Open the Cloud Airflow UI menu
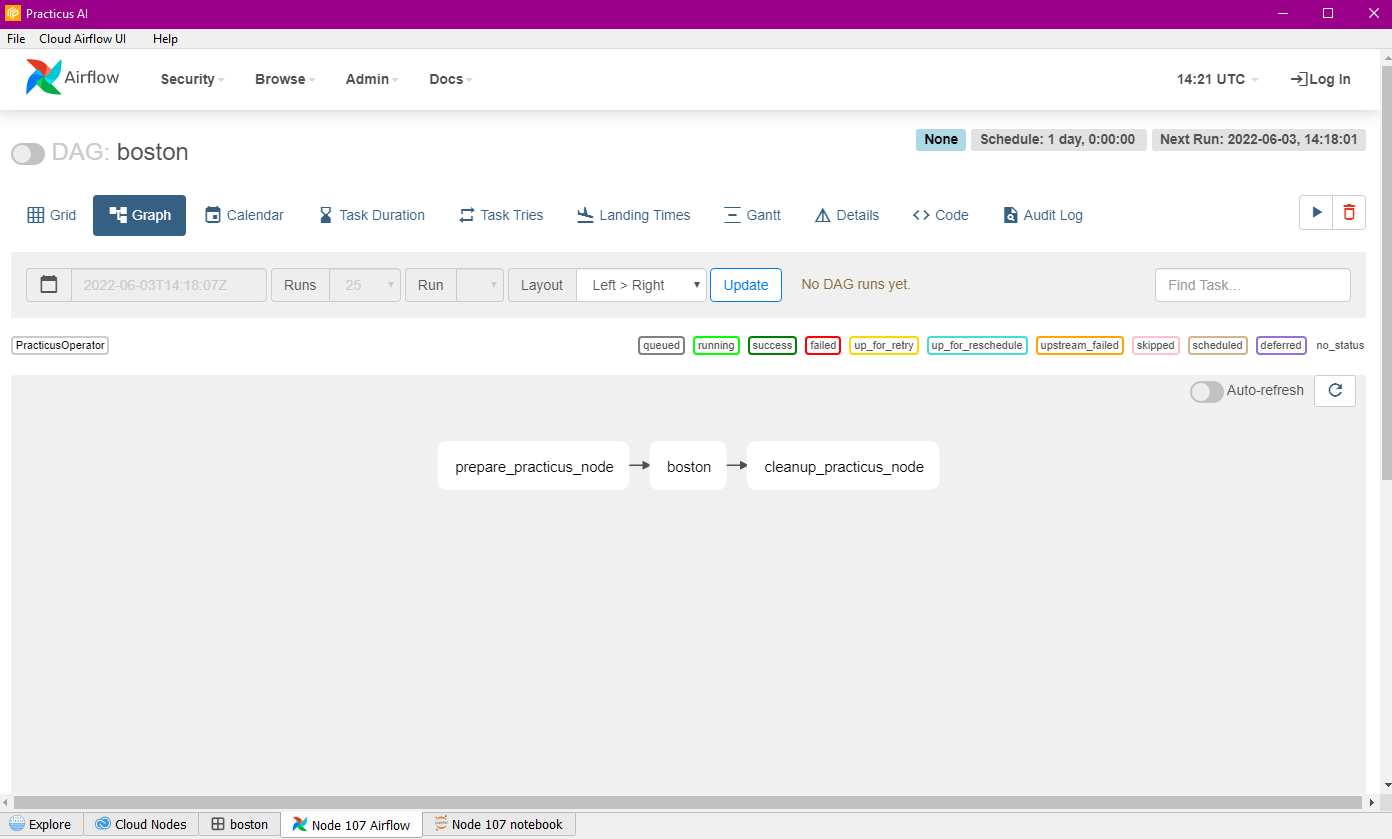 82,39
